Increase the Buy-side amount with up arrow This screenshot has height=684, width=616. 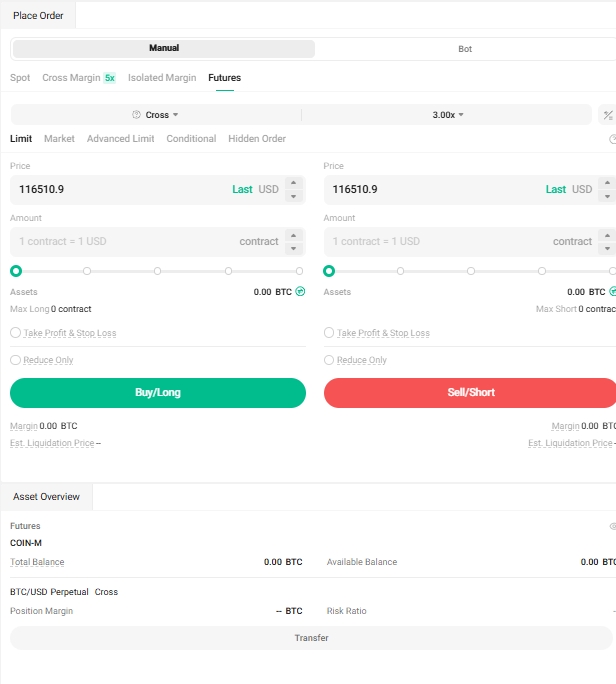293,235
